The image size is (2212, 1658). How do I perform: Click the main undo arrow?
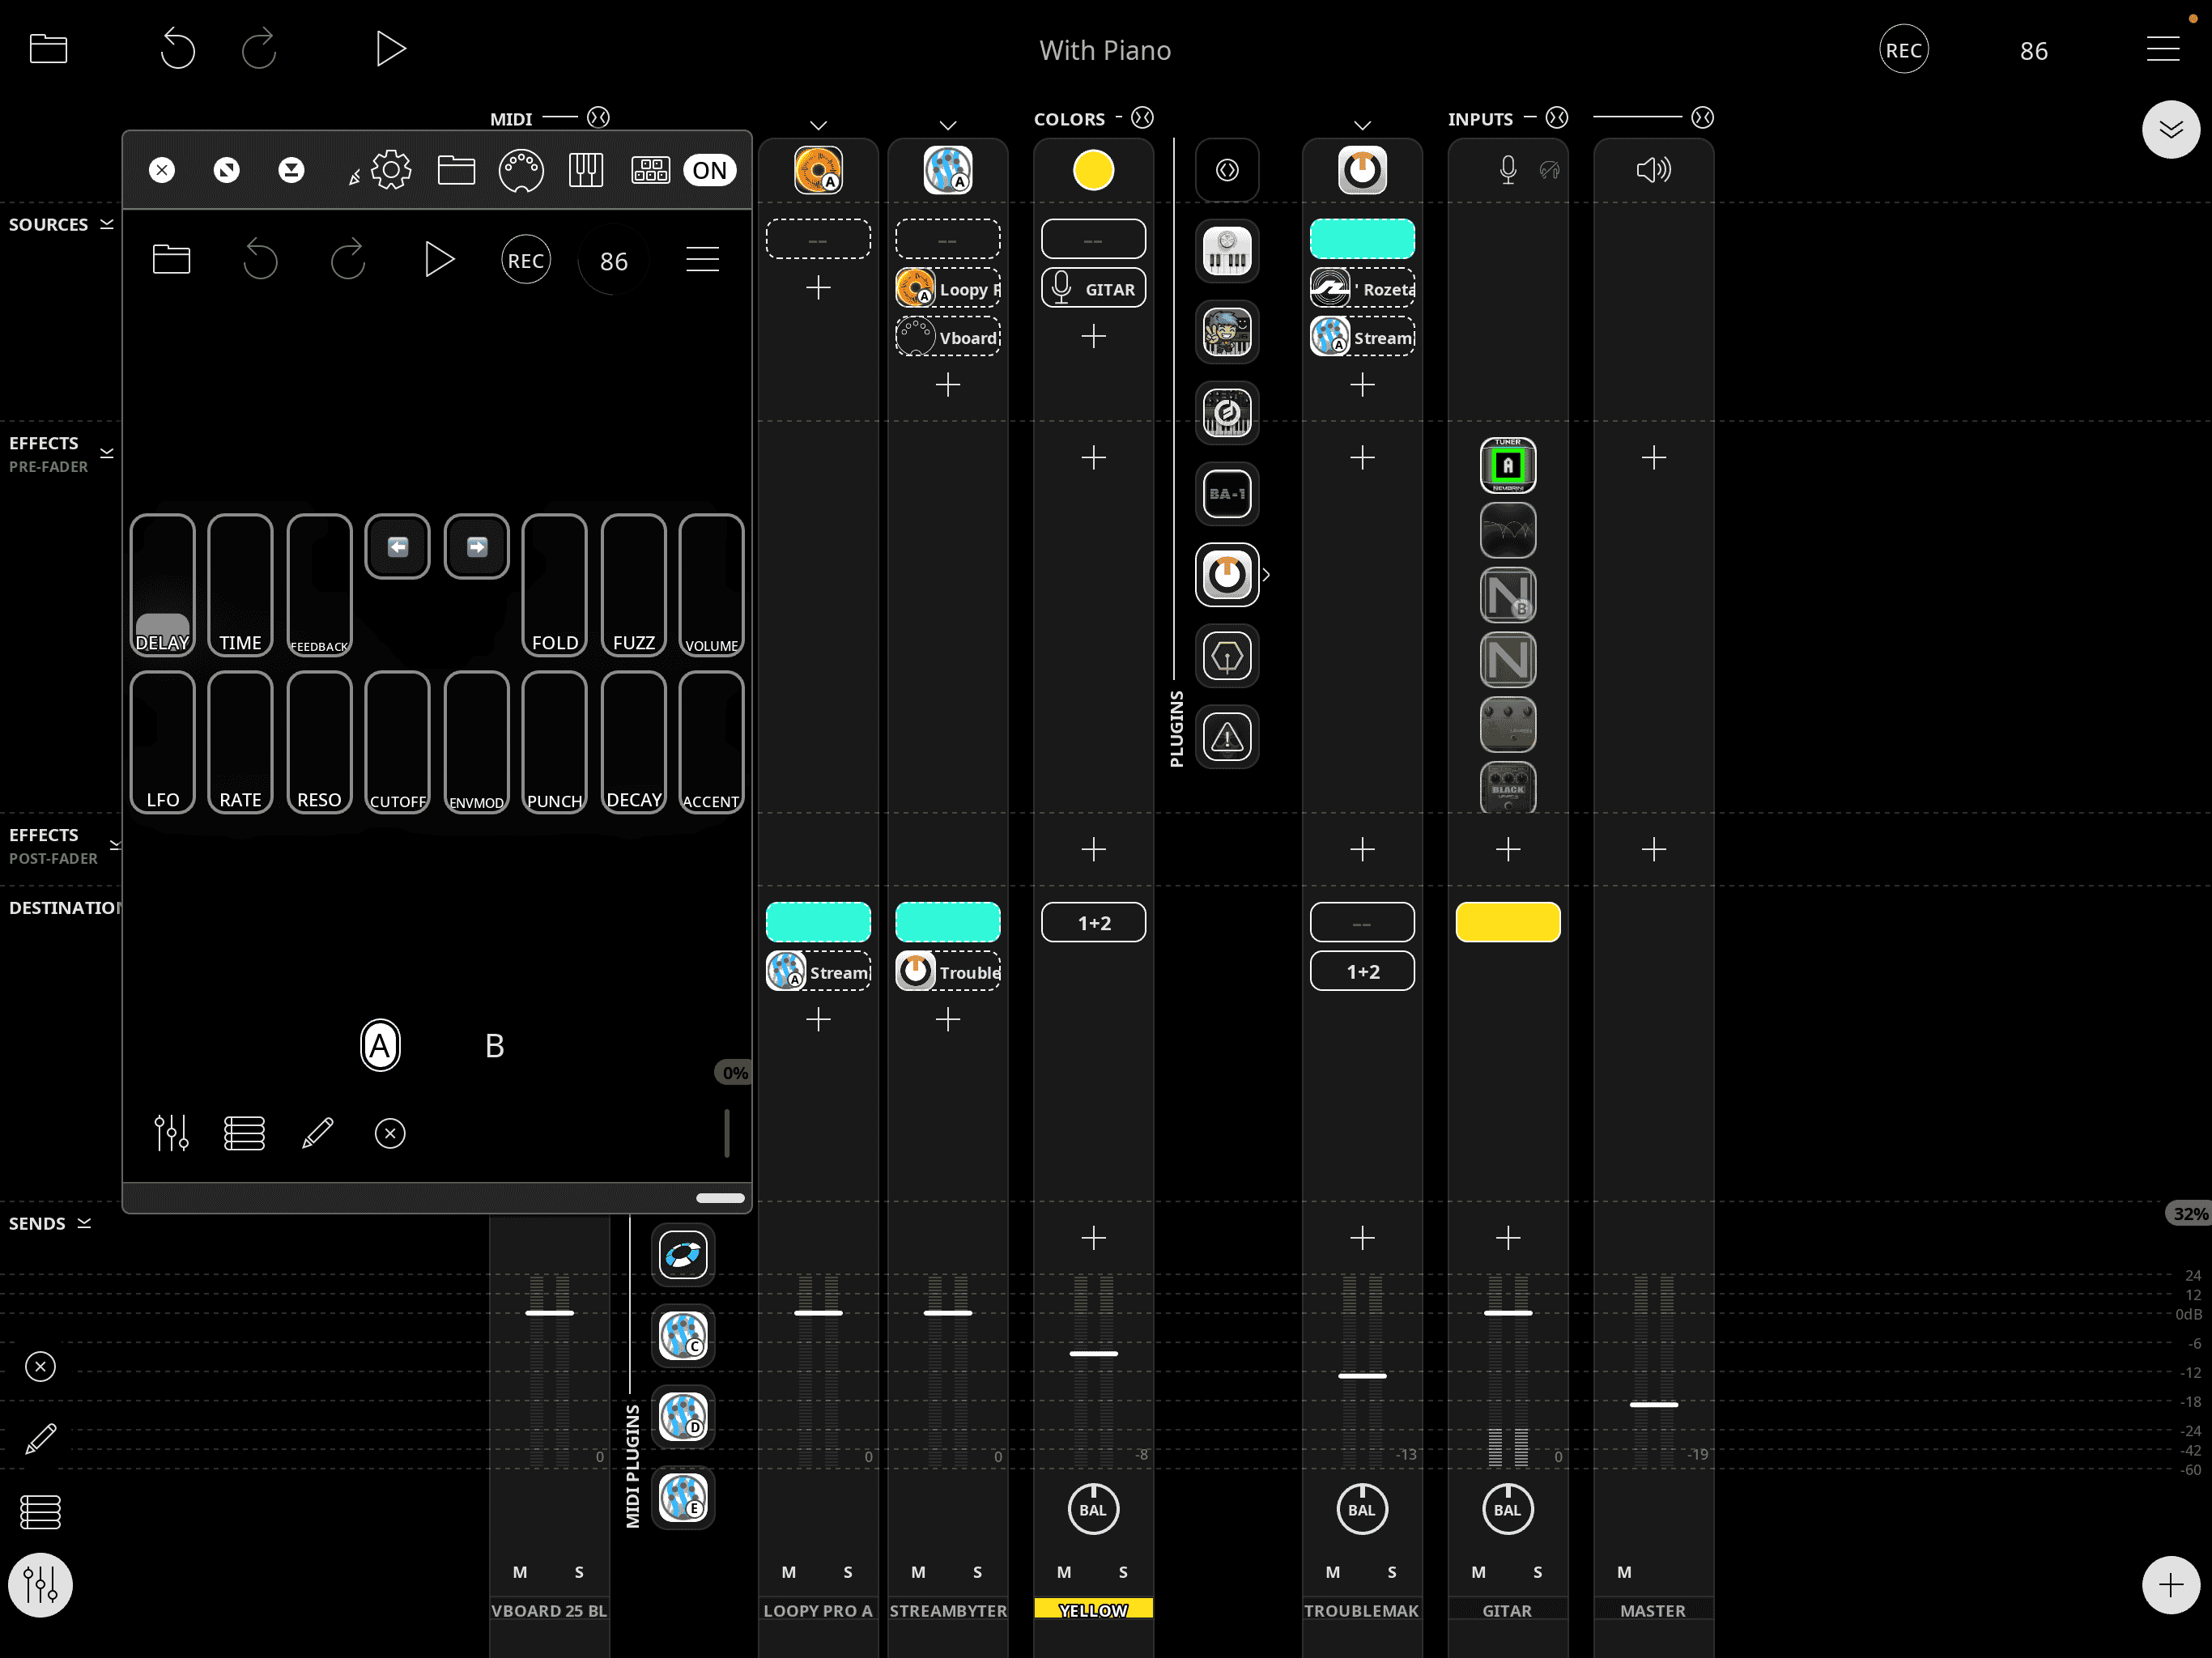pyautogui.click(x=178, y=49)
